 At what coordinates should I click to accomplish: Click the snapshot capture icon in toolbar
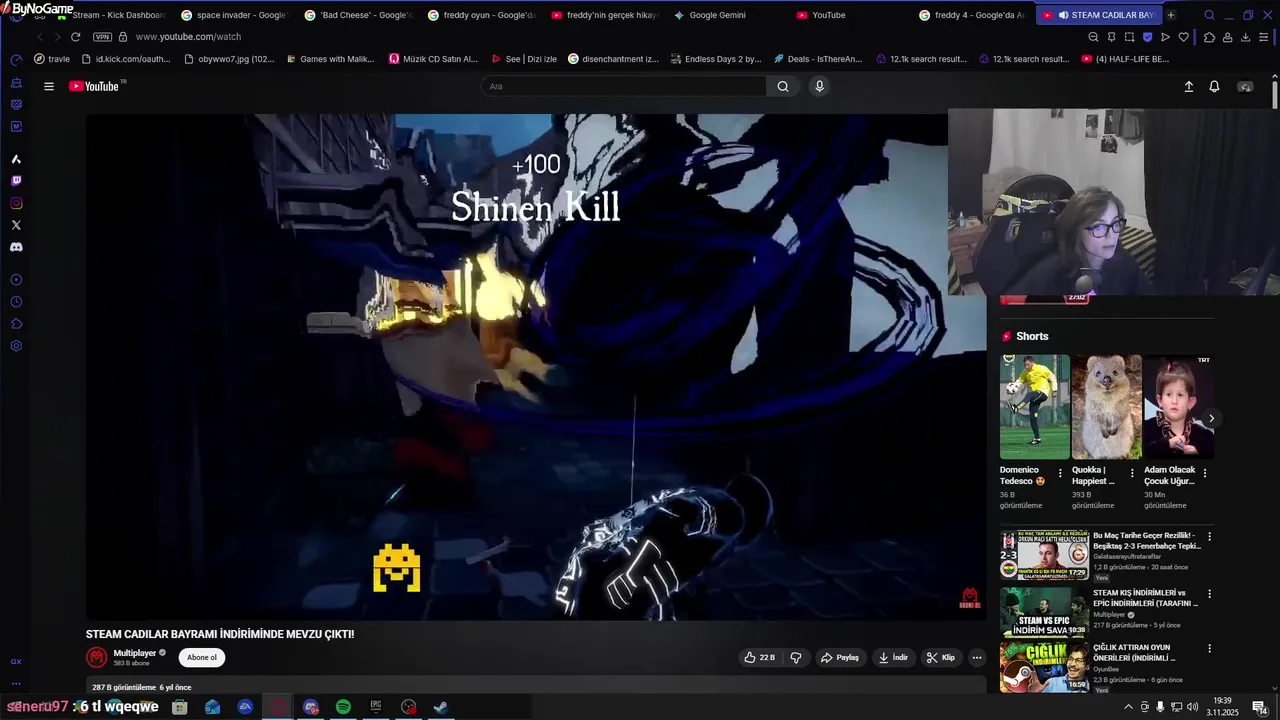click(1129, 37)
